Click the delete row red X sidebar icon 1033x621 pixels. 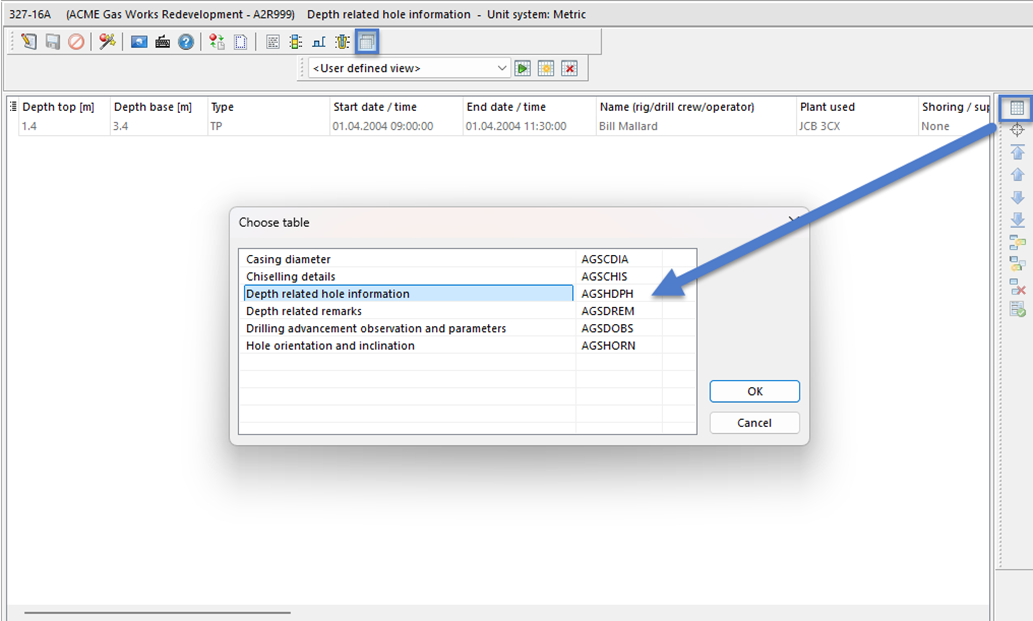pyautogui.click(x=1017, y=286)
